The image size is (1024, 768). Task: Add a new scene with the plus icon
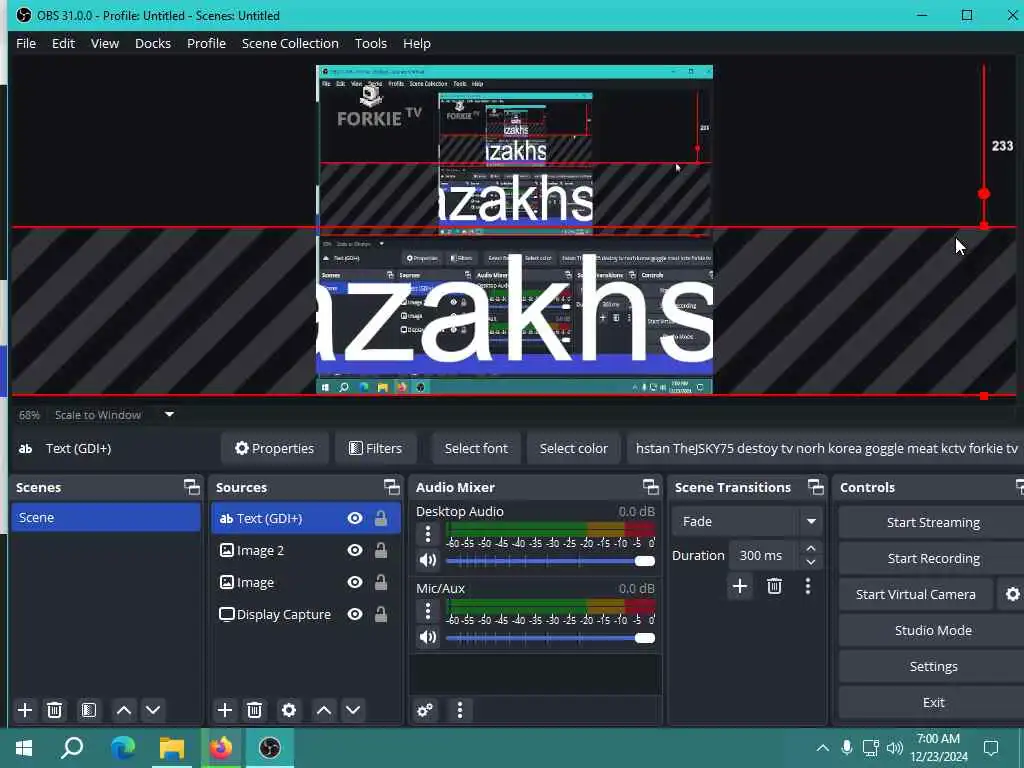coord(25,710)
